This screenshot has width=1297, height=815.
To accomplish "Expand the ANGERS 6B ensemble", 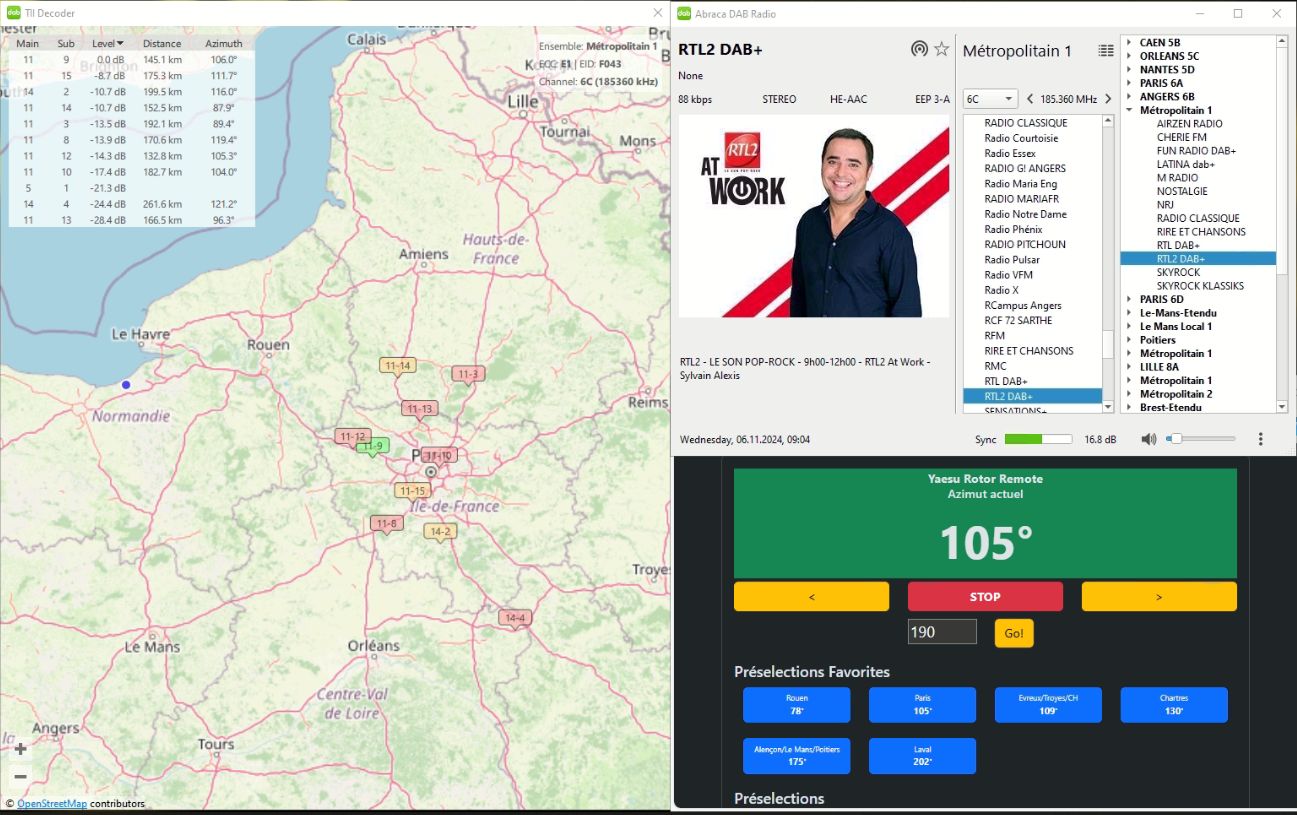I will tap(1128, 97).
